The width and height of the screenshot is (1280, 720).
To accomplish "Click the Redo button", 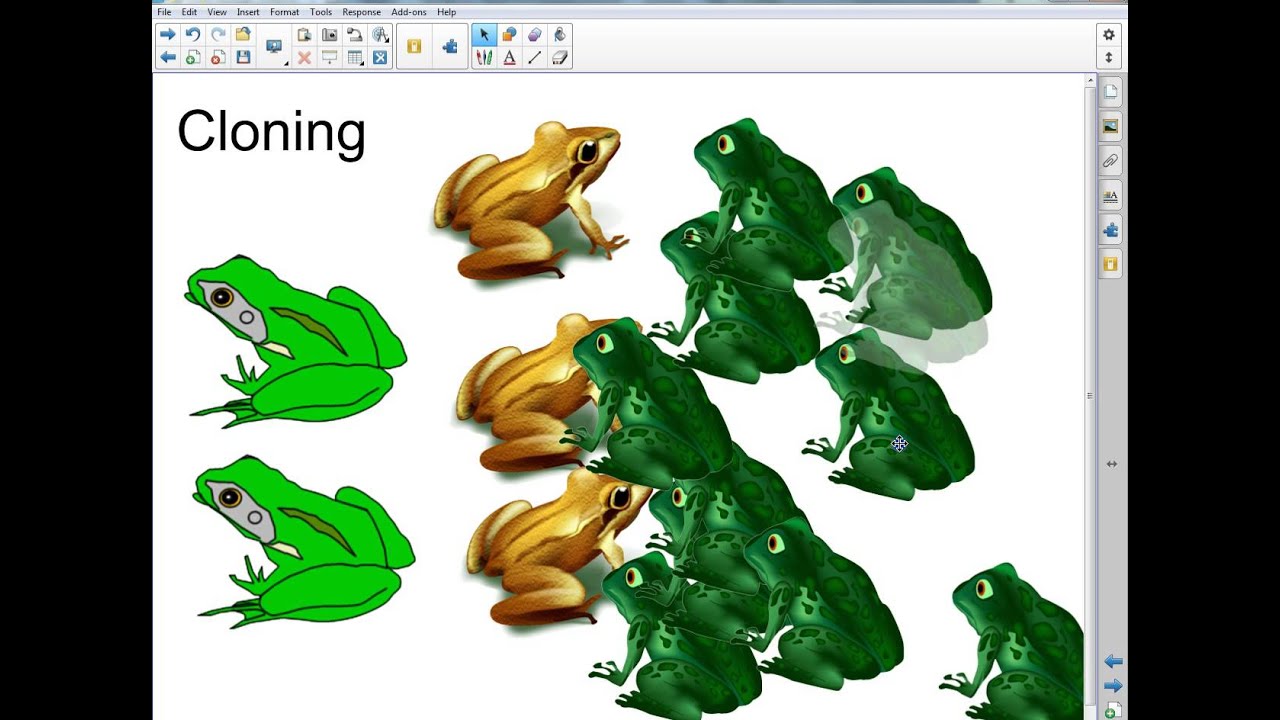I will (218, 34).
